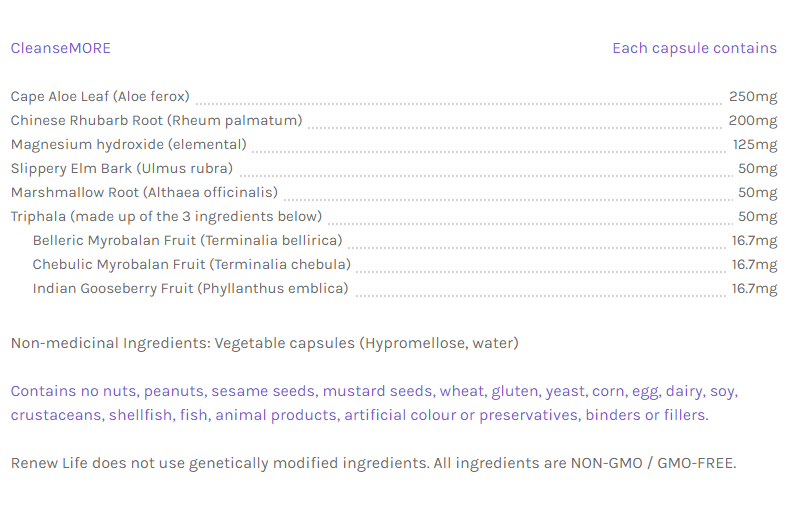The width and height of the screenshot is (791, 528).
Task: Click the "Each capsule contains" header
Action: pyautogui.click(x=694, y=48)
